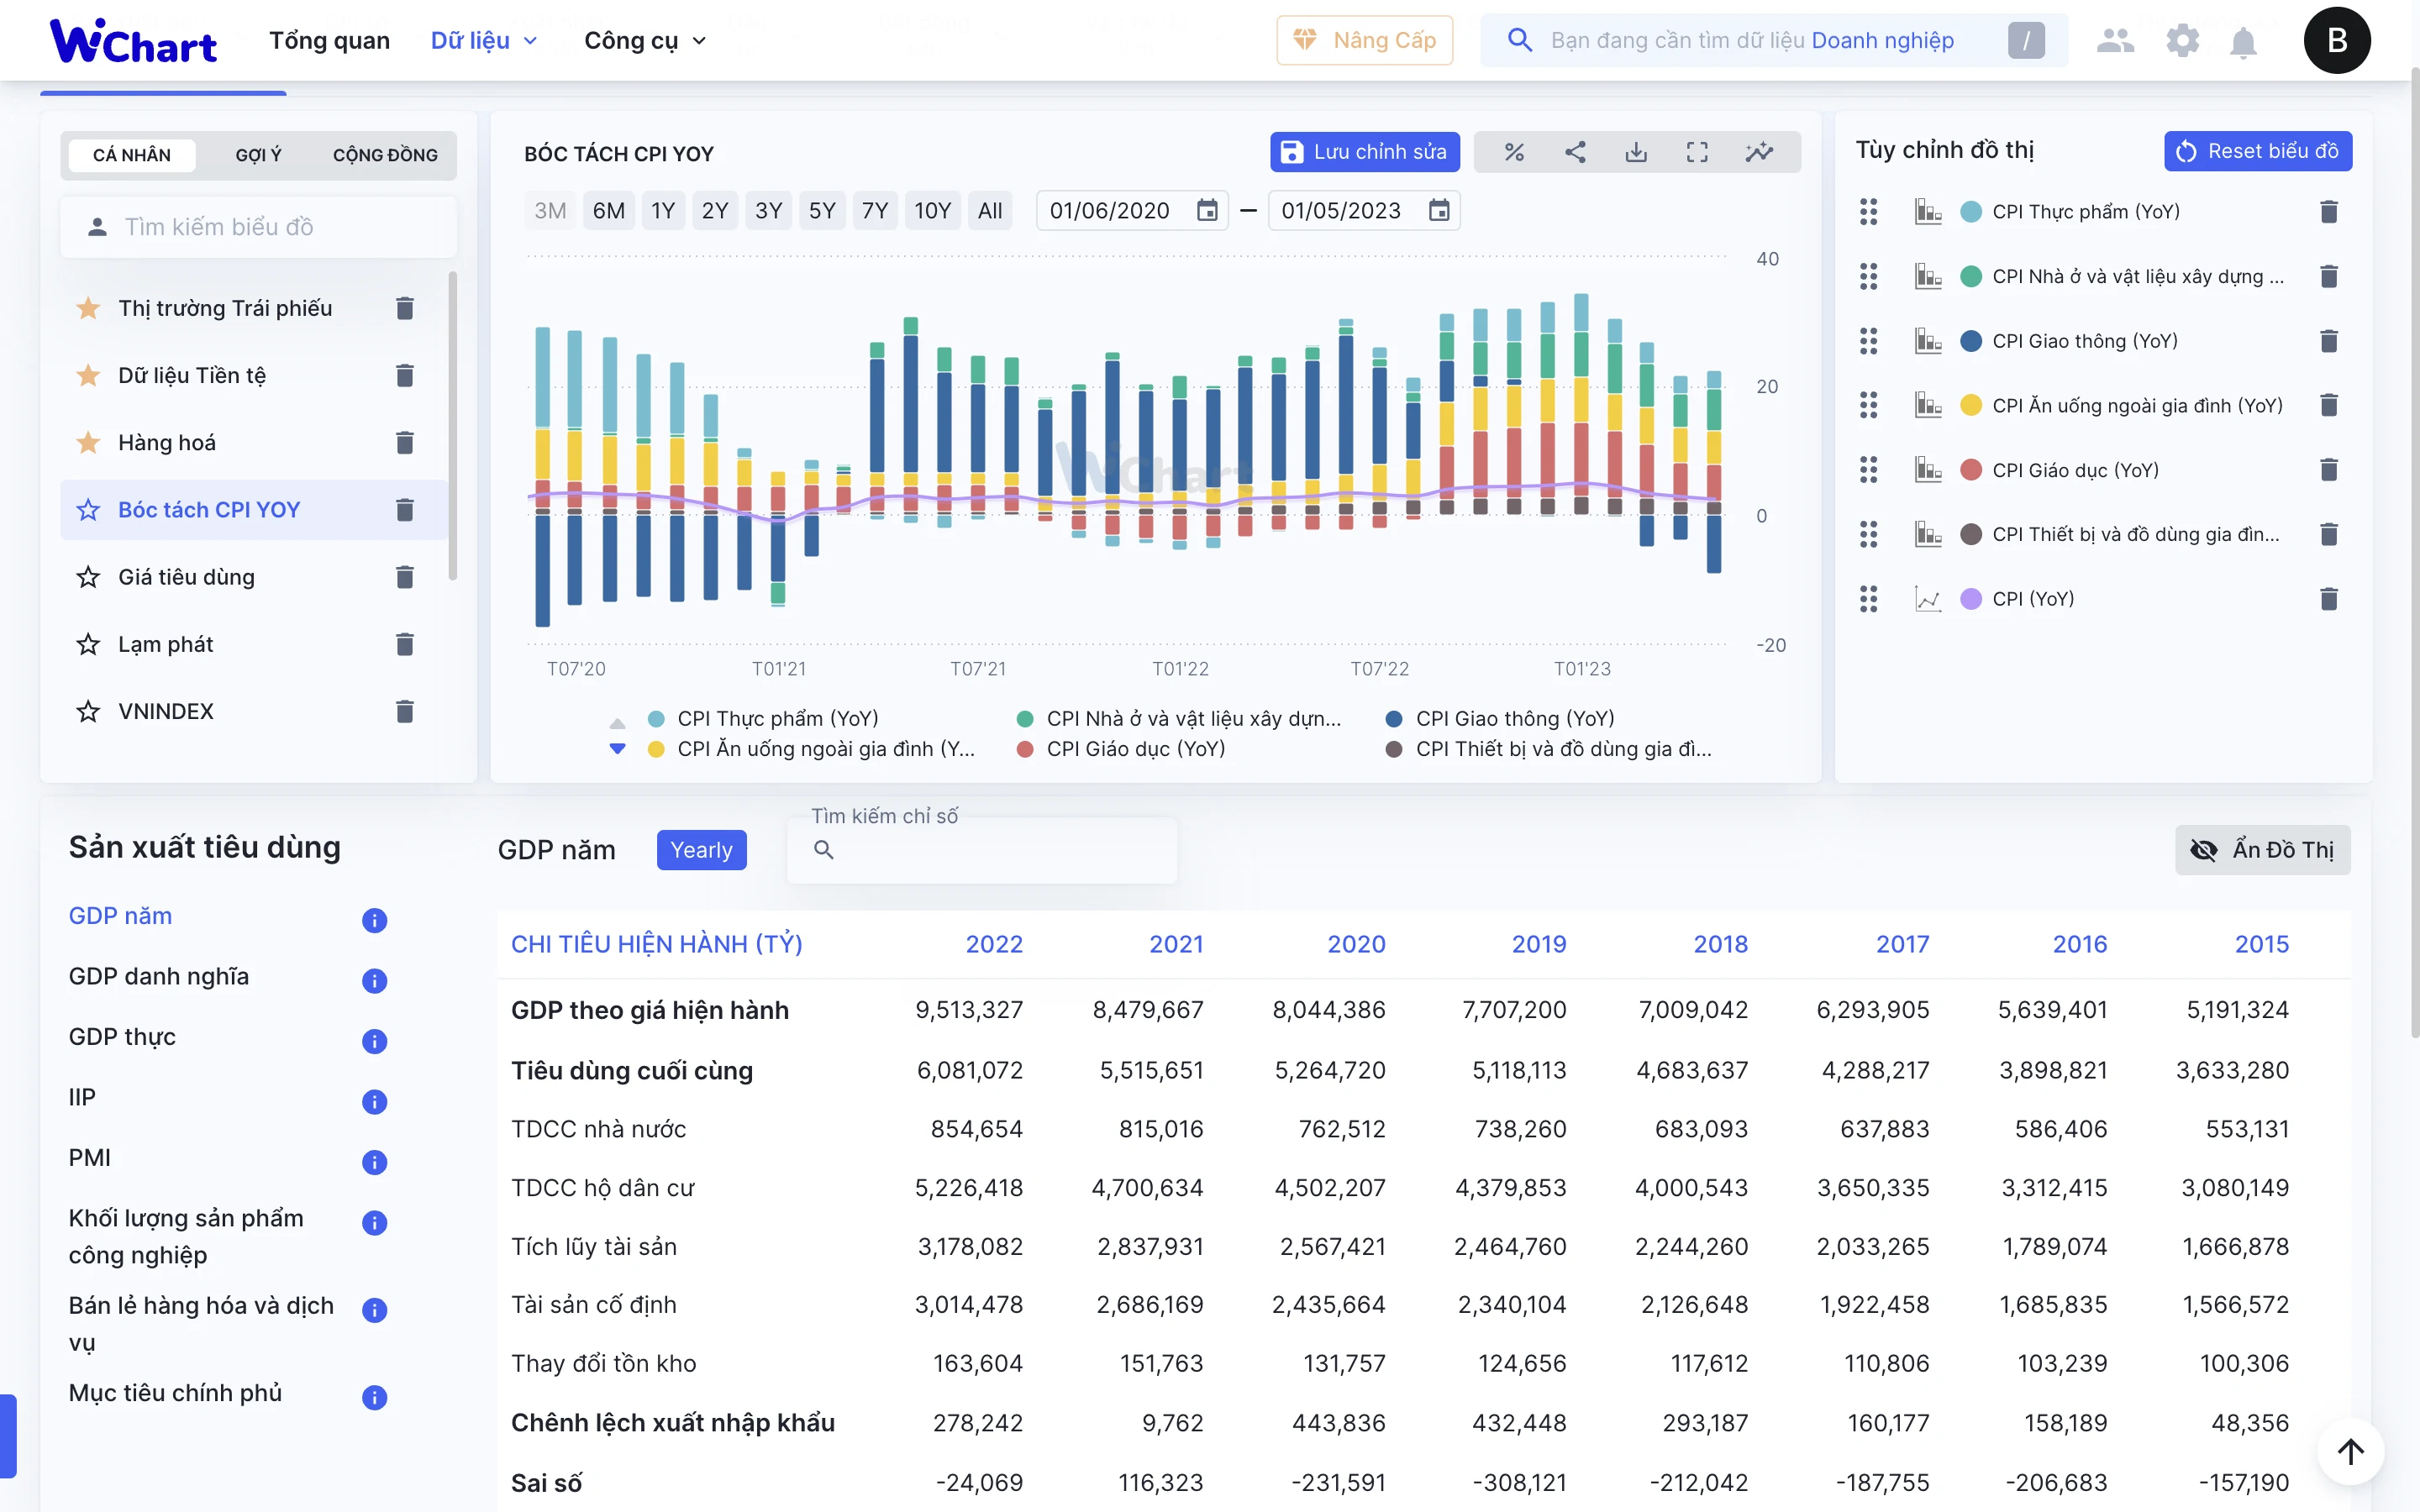Unfavorite the Hàng hoá star

click(88, 442)
